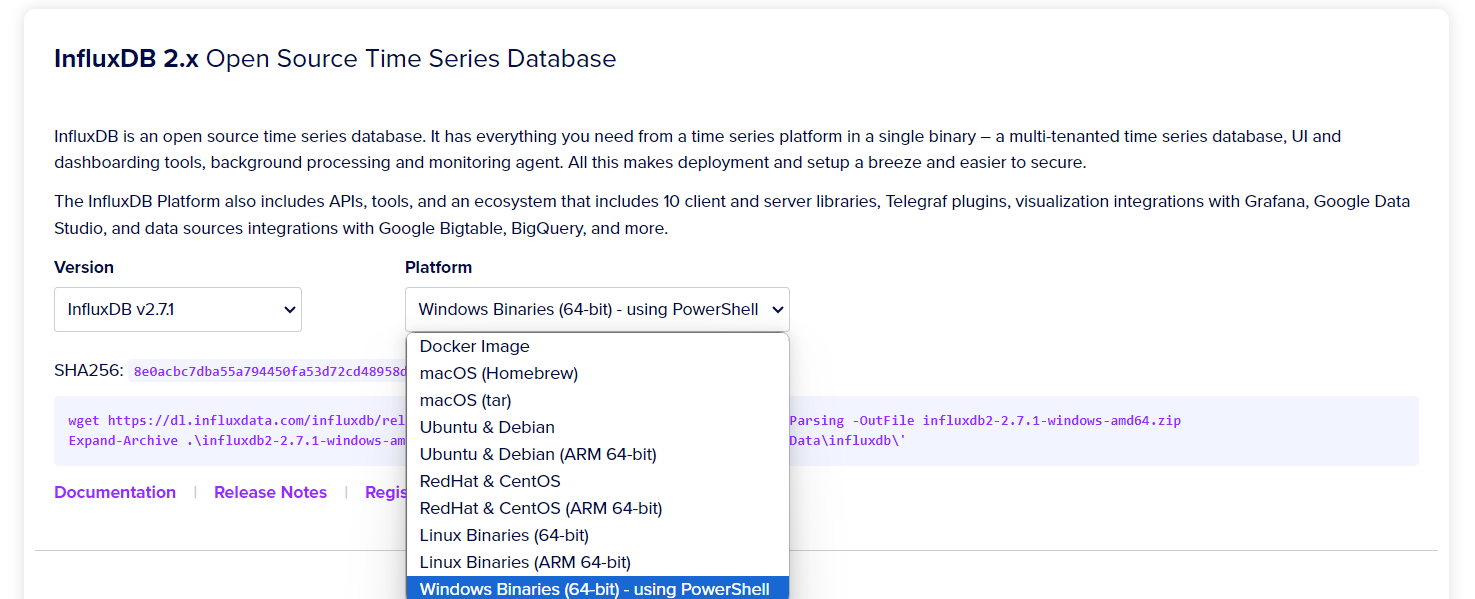Click the Version field label
The height and width of the screenshot is (599, 1475).
[84, 267]
